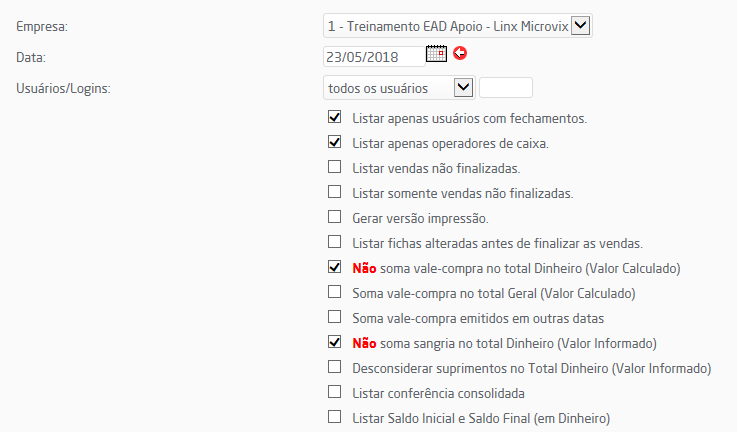
Task: Click the red back arrow icon beside the date
Action: pyautogui.click(x=460, y=53)
